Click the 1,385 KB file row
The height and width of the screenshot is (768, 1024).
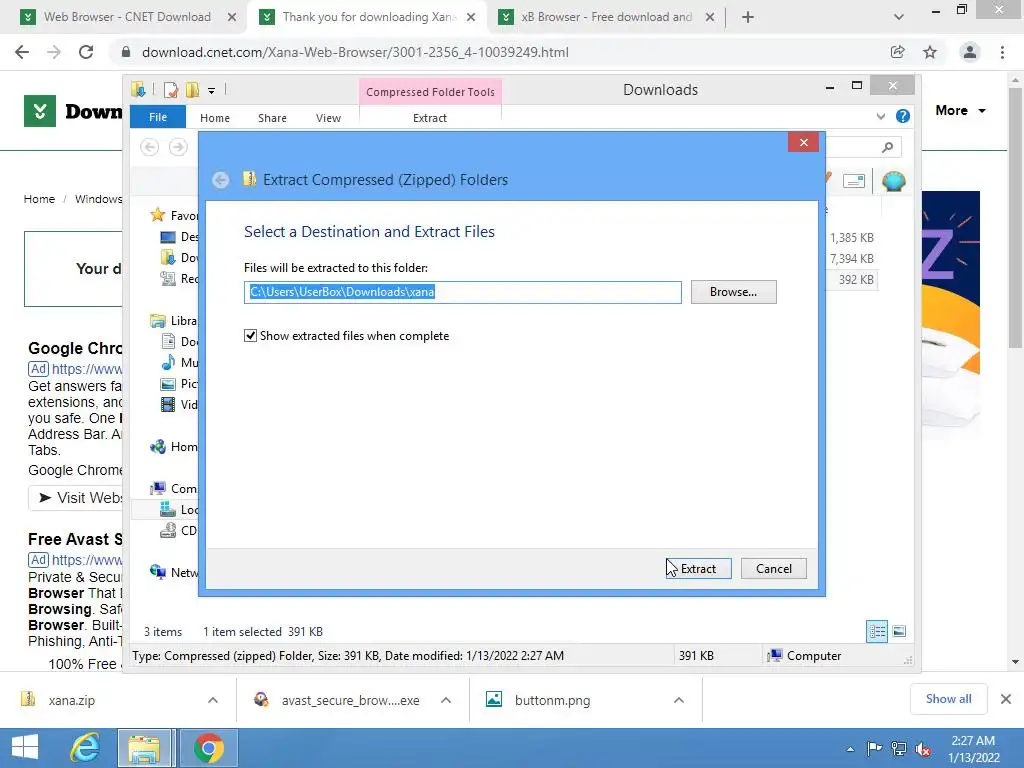coord(852,238)
